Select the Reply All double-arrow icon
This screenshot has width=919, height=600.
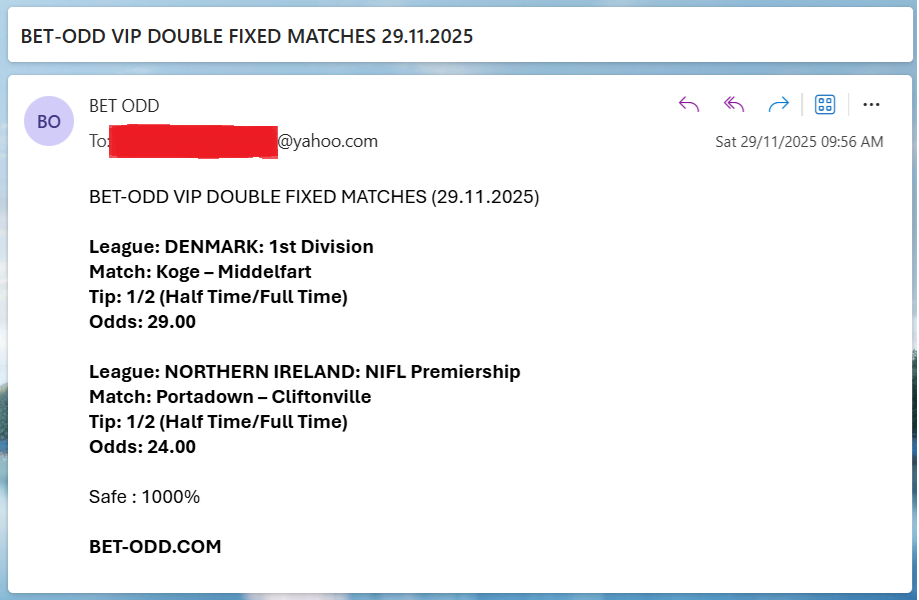click(733, 103)
